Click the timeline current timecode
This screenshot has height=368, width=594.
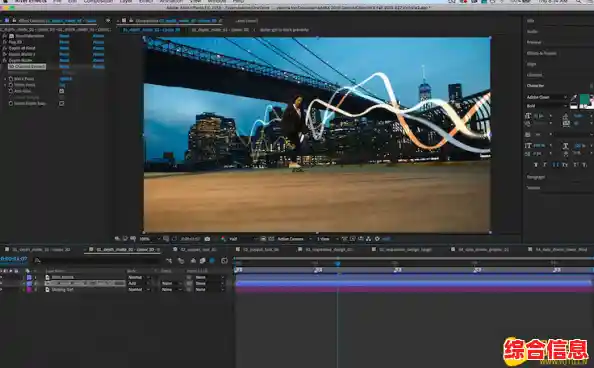(x=14, y=259)
